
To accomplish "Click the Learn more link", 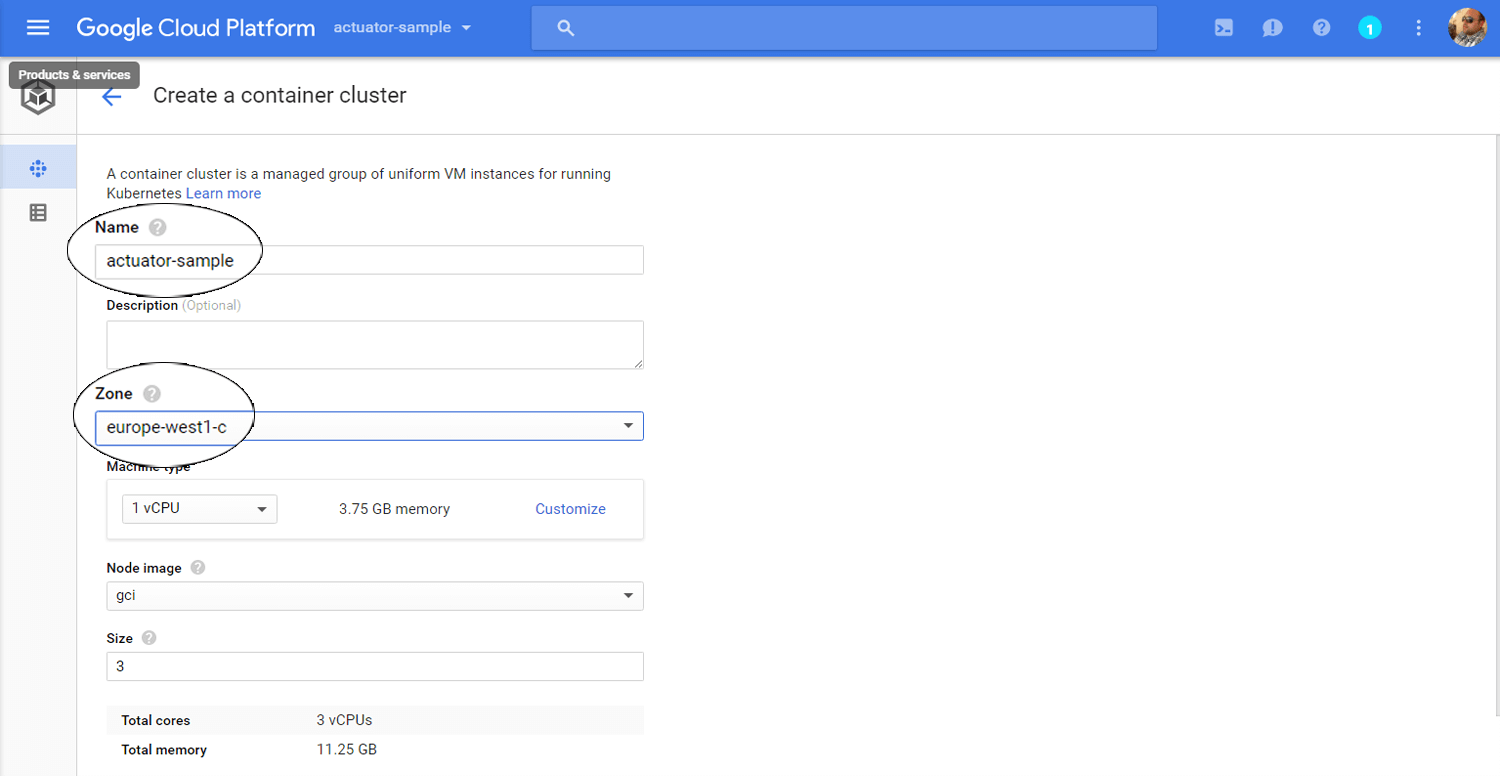I will point(223,193).
